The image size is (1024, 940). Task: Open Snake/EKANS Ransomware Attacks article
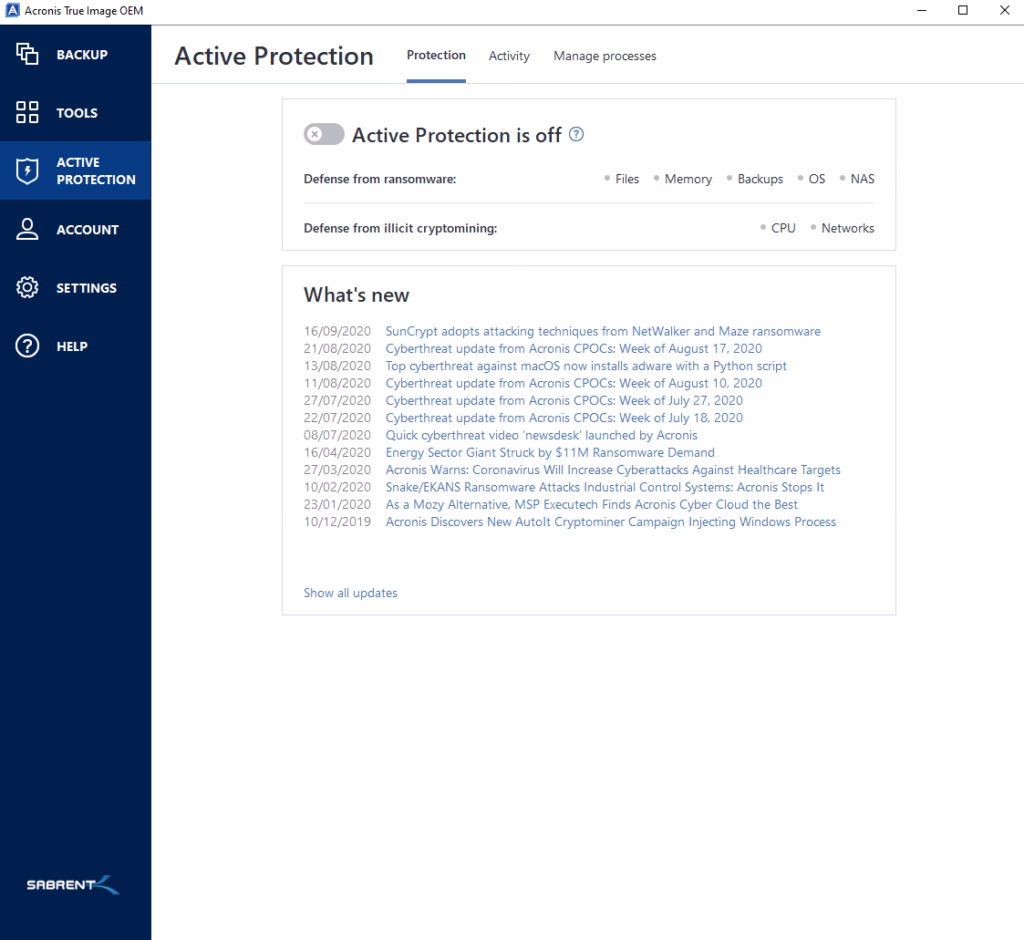click(x=605, y=487)
